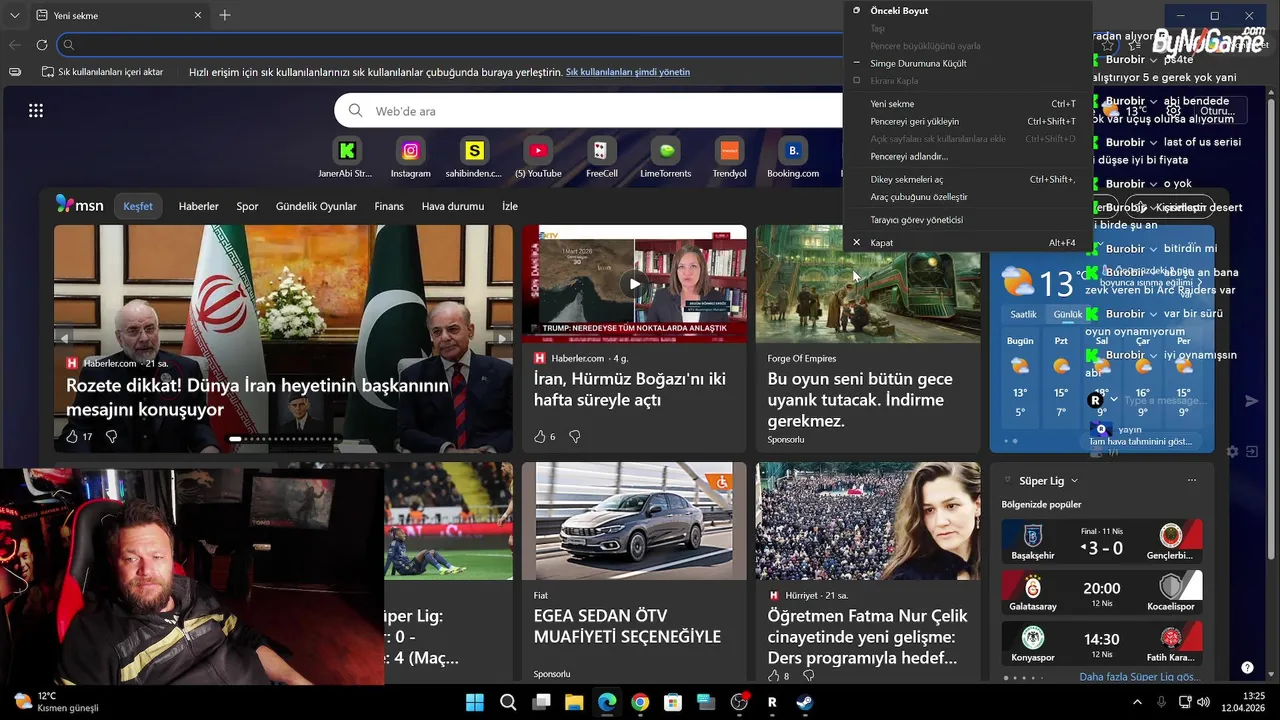
Task: Choose Önceki Boyut in window menu
Action: tap(967, 10)
